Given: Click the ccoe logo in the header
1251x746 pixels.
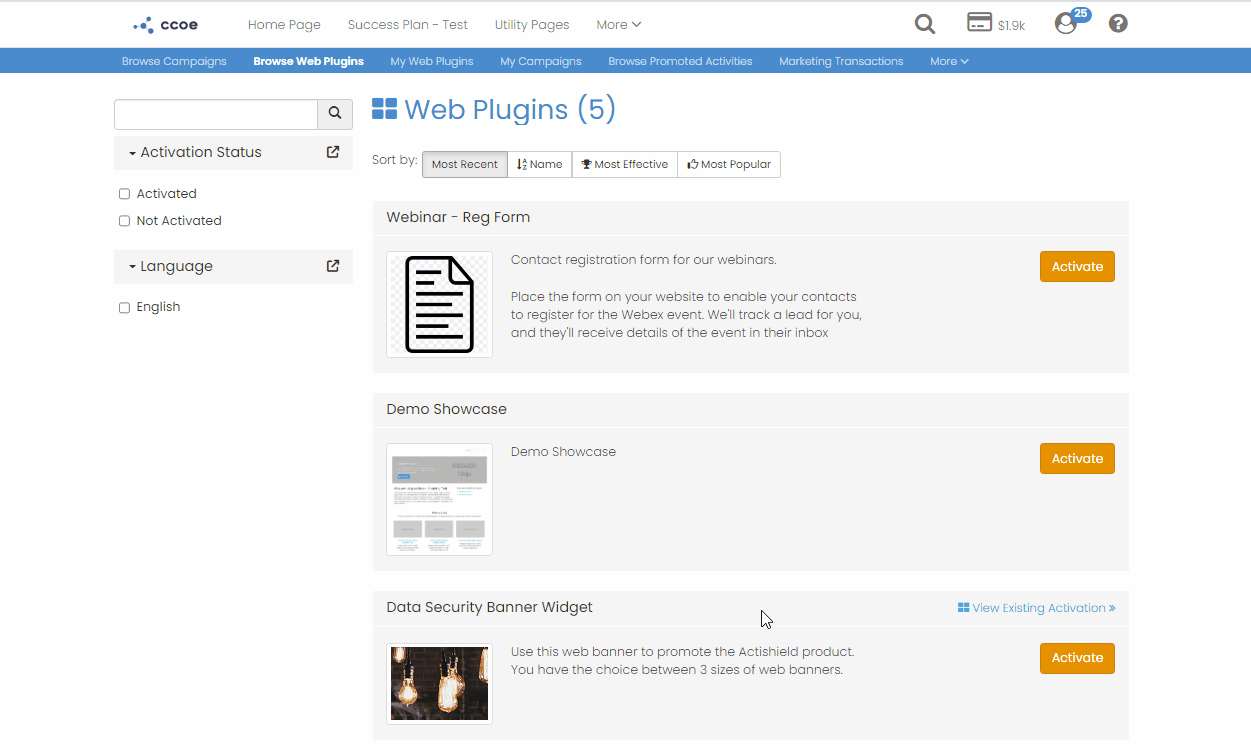Looking at the screenshot, I should pyautogui.click(x=163, y=24).
